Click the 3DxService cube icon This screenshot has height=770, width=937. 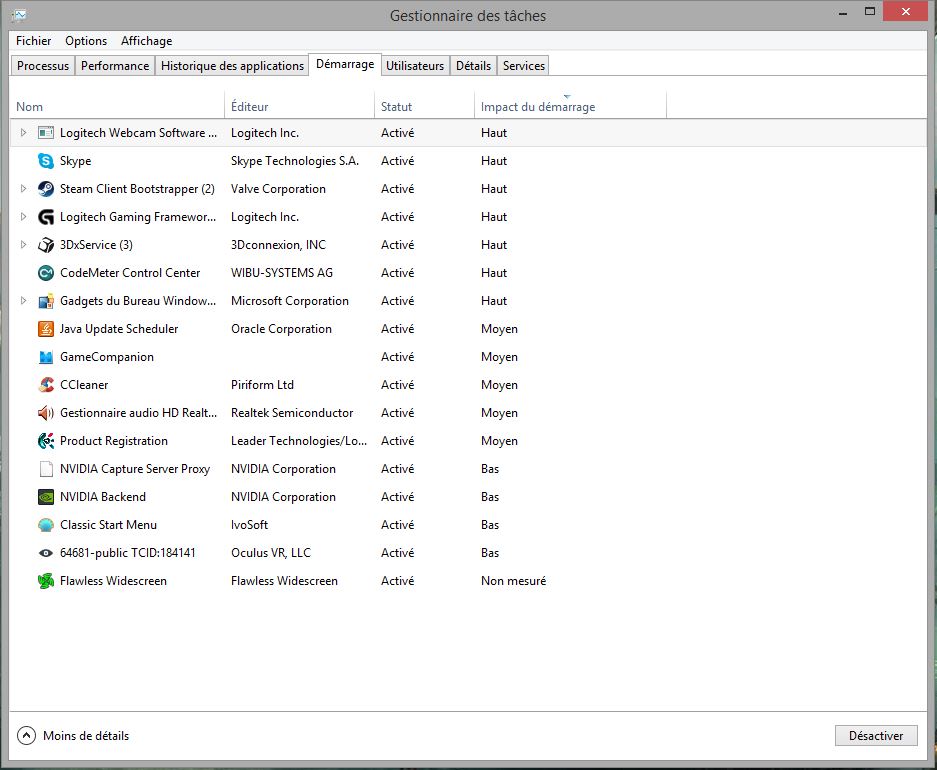pos(46,245)
